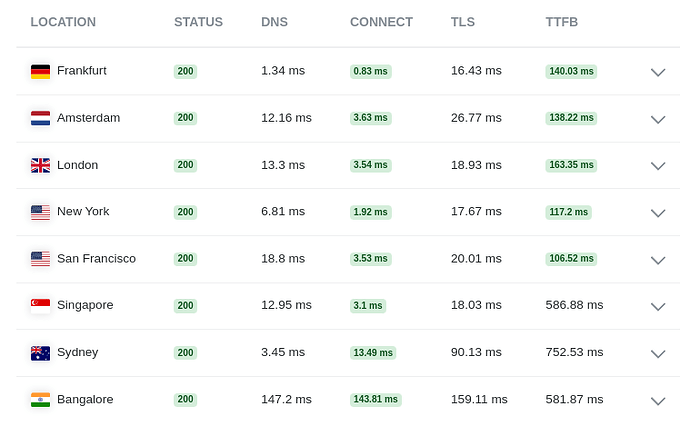Click the 200 status badge for Singapore
This screenshot has height=436, width=690.
point(185,306)
